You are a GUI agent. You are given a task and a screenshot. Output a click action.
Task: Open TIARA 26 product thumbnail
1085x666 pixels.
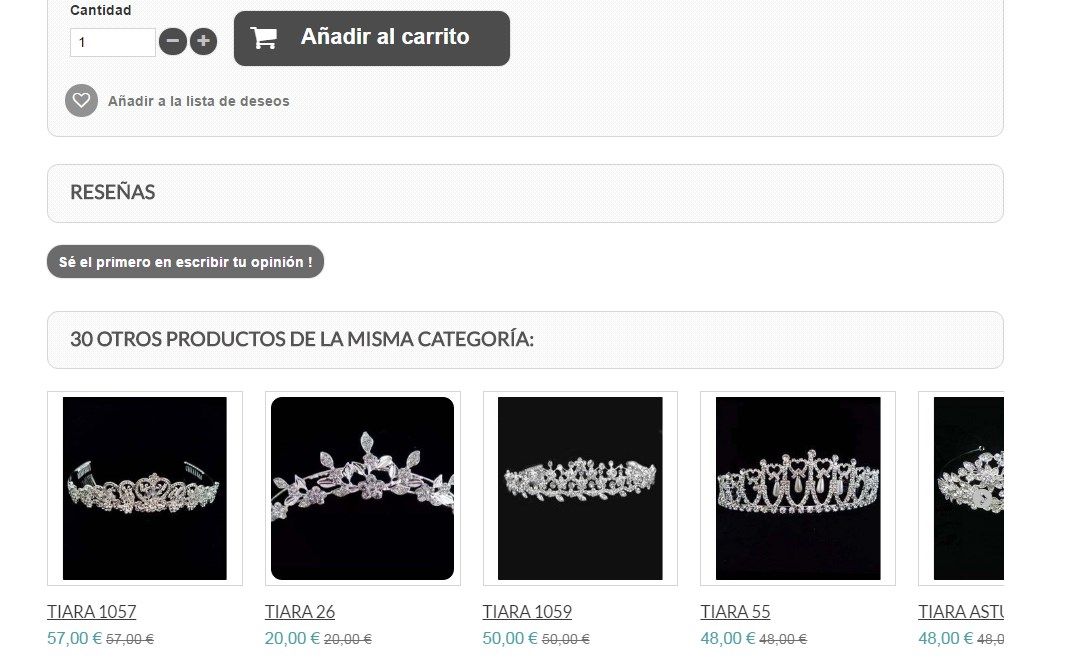(363, 488)
